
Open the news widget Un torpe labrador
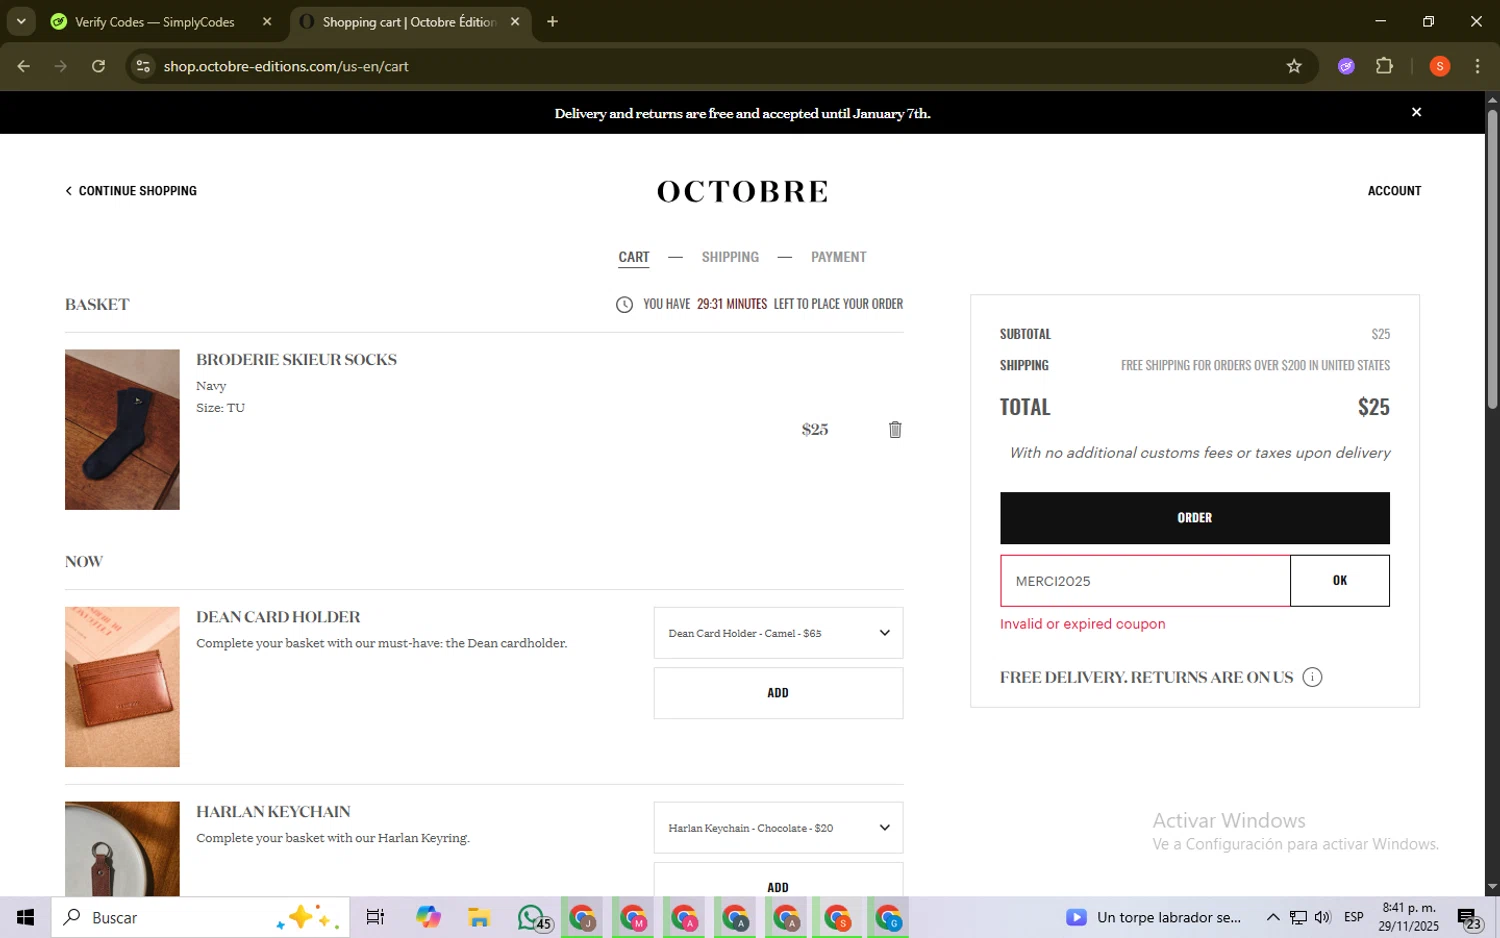pyautogui.click(x=1154, y=917)
